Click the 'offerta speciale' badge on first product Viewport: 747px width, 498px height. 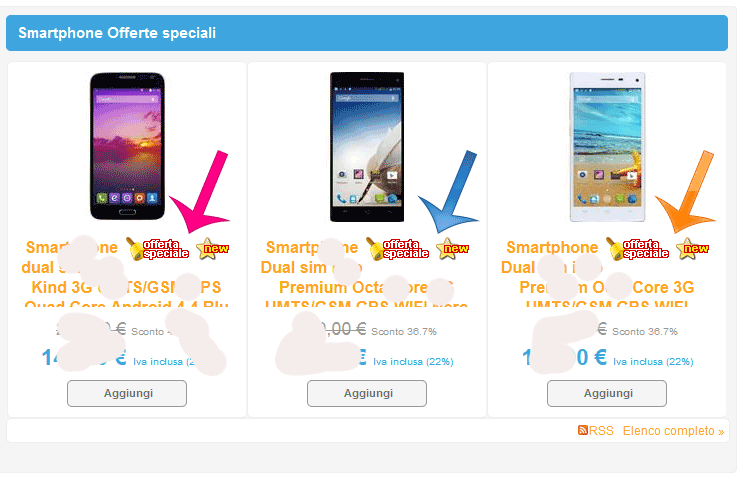coord(158,249)
